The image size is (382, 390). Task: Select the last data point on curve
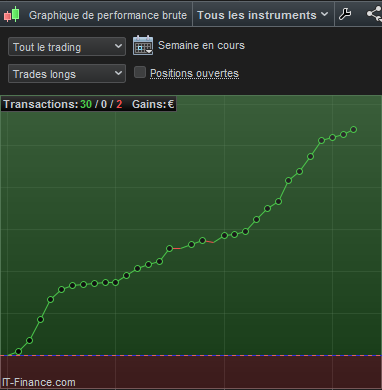tap(354, 129)
